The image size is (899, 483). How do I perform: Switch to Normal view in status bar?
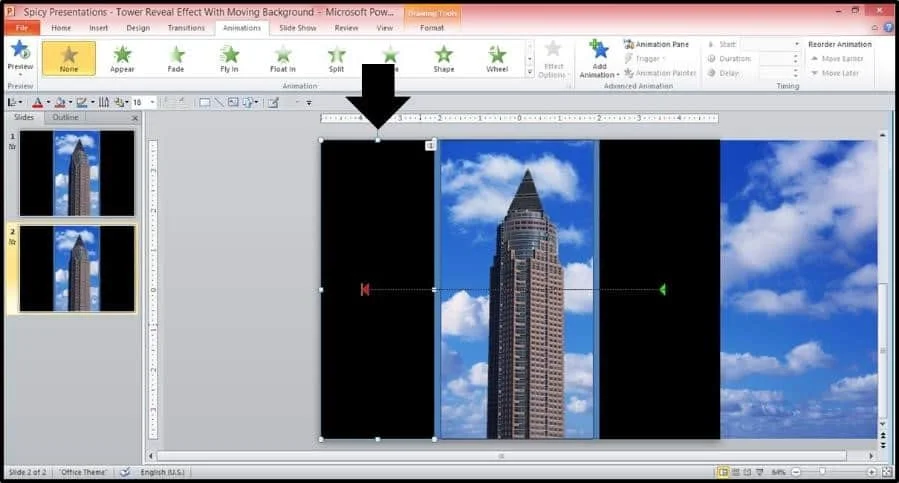724,472
